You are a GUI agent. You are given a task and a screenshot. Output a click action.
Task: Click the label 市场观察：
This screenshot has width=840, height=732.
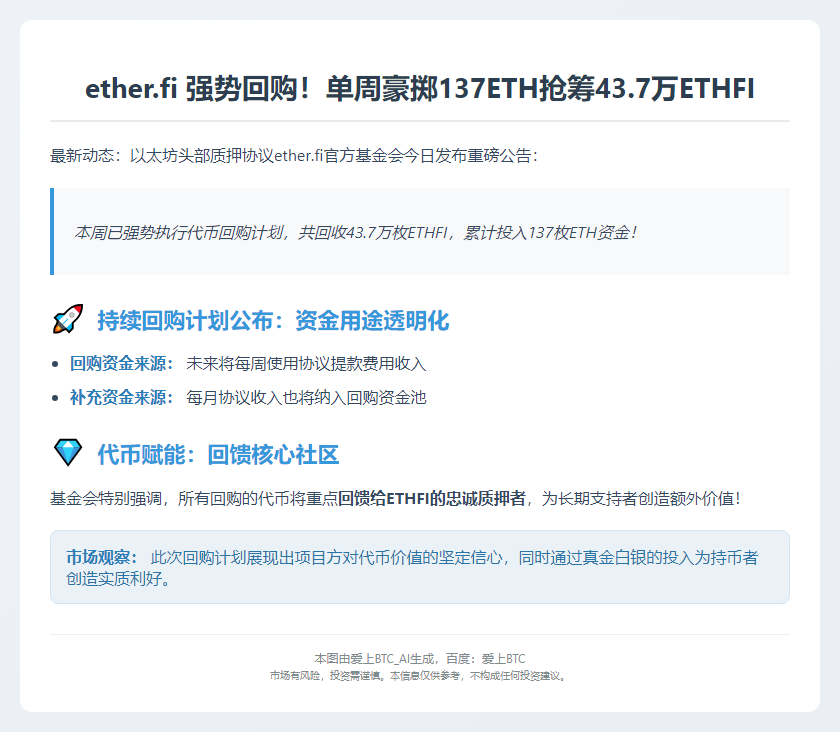[x=102, y=557]
